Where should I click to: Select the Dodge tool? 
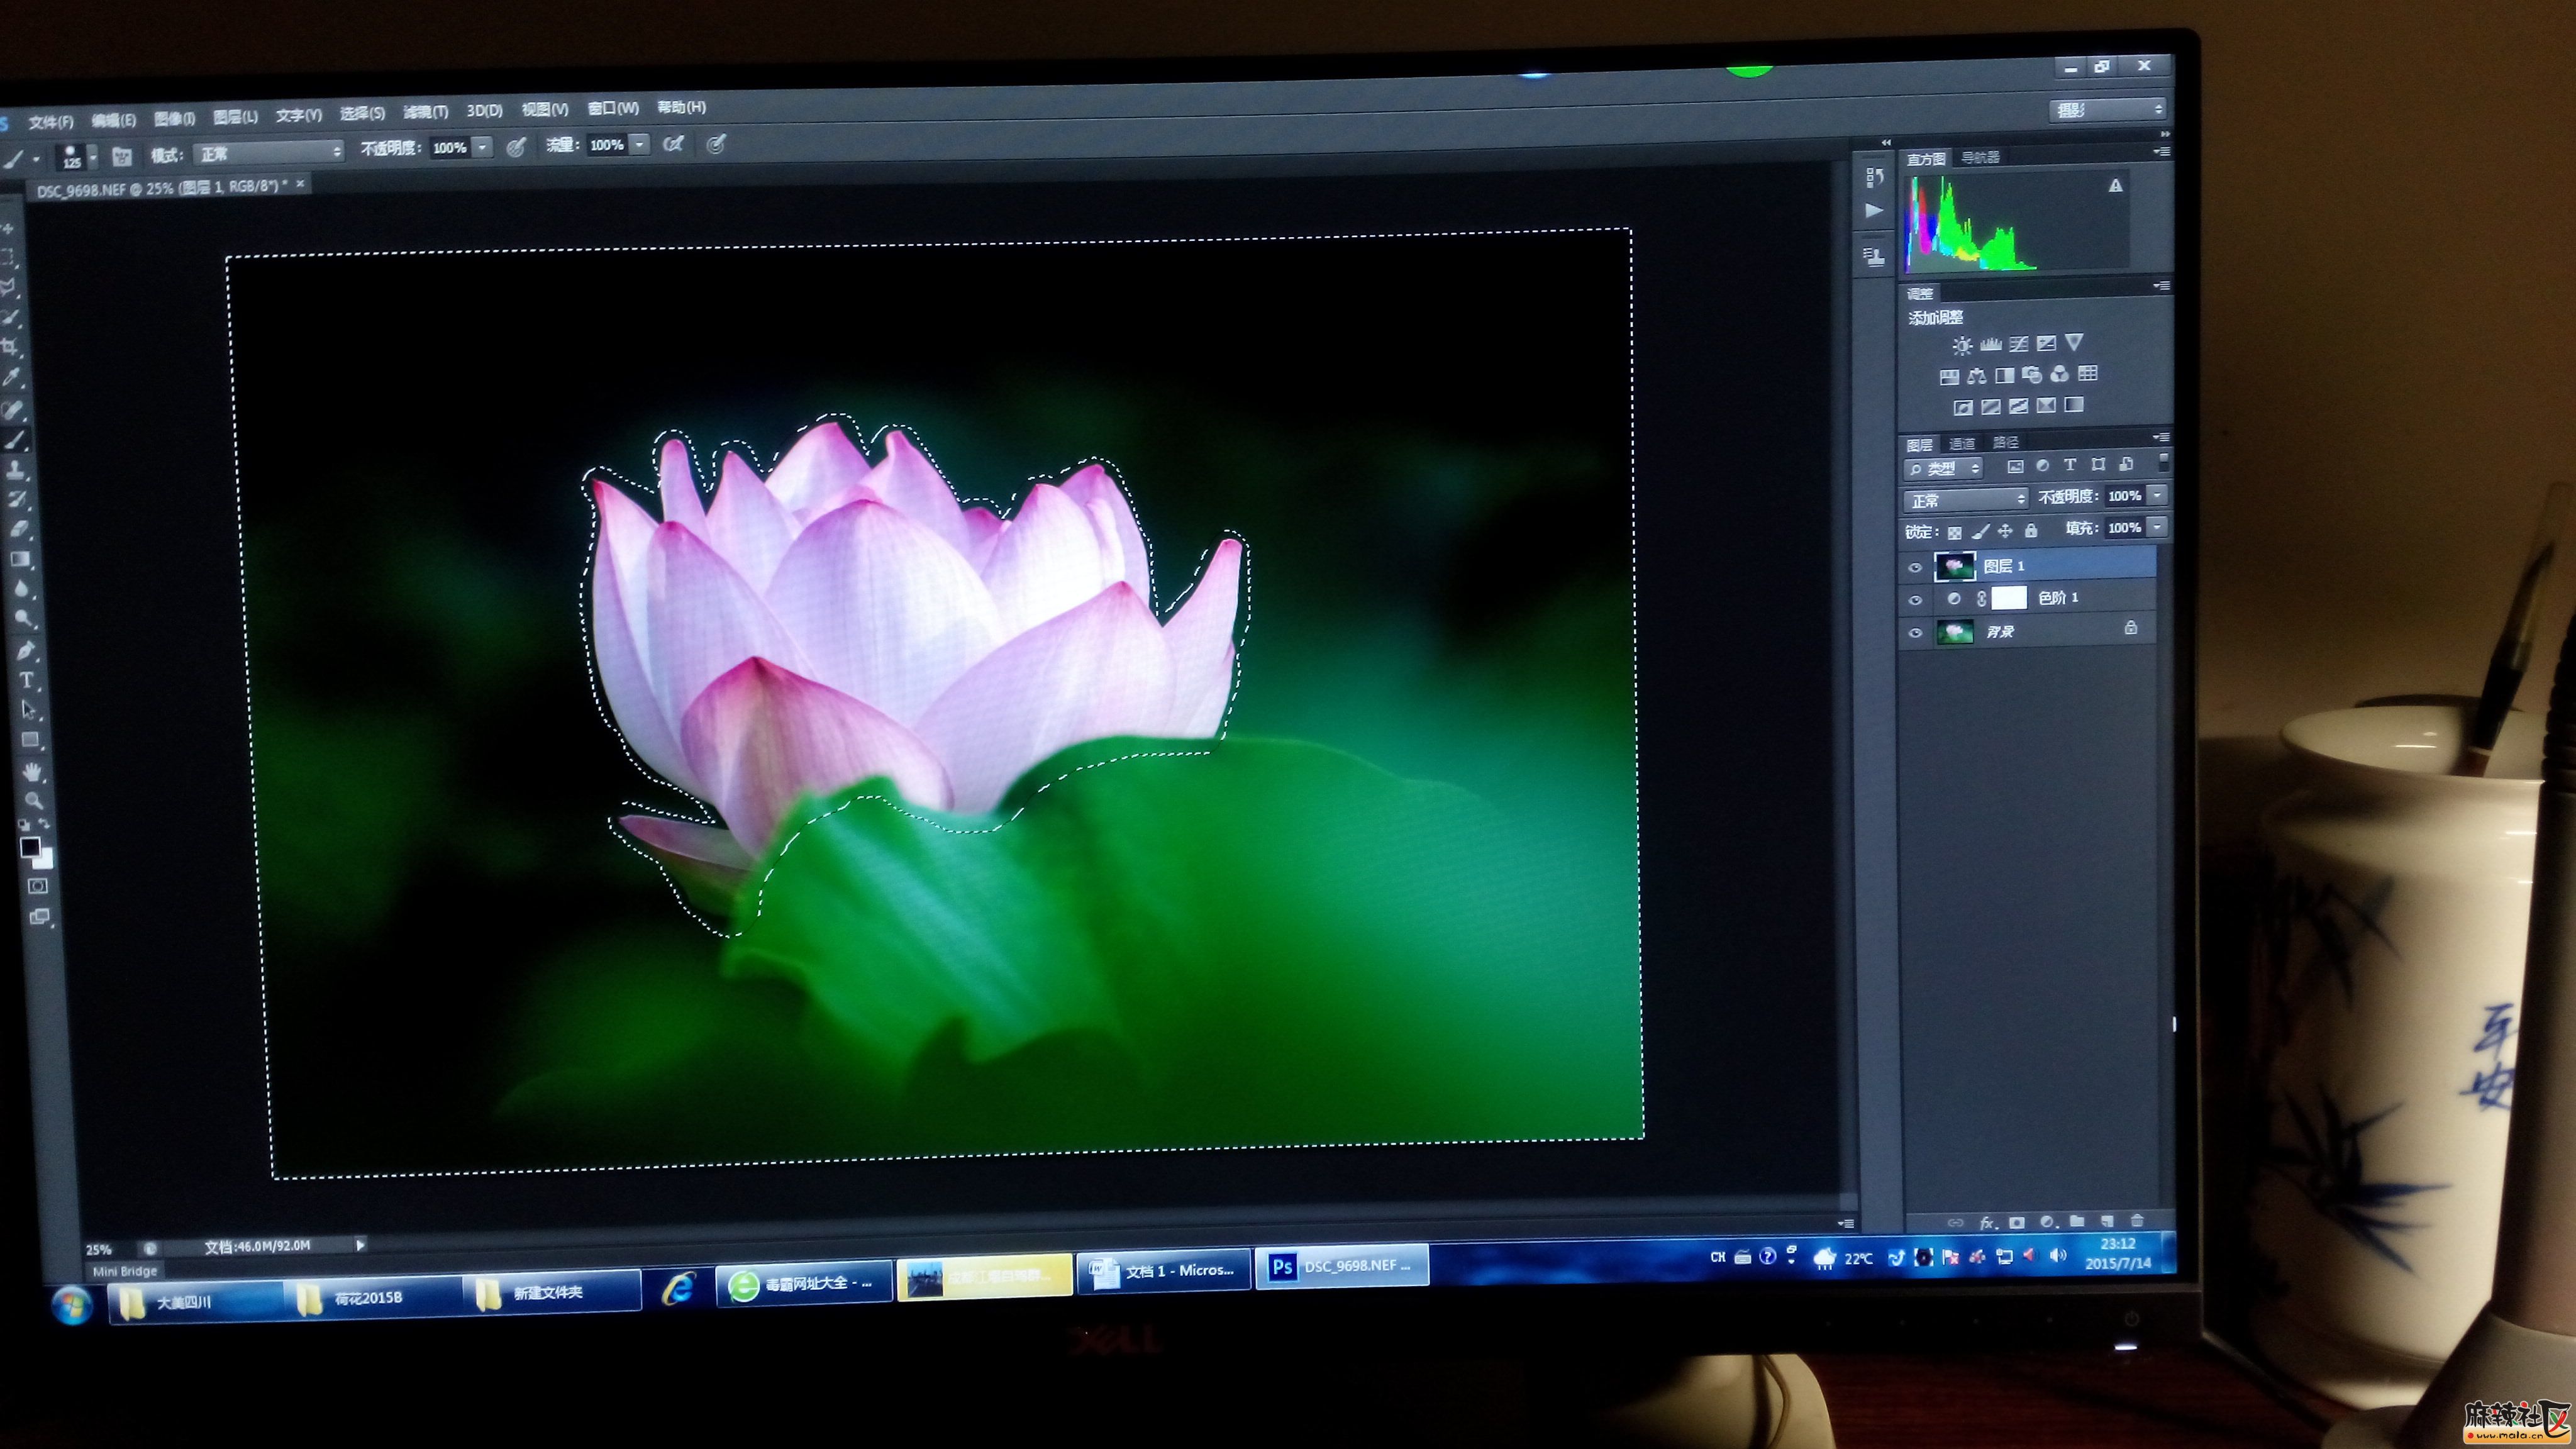click(x=23, y=619)
